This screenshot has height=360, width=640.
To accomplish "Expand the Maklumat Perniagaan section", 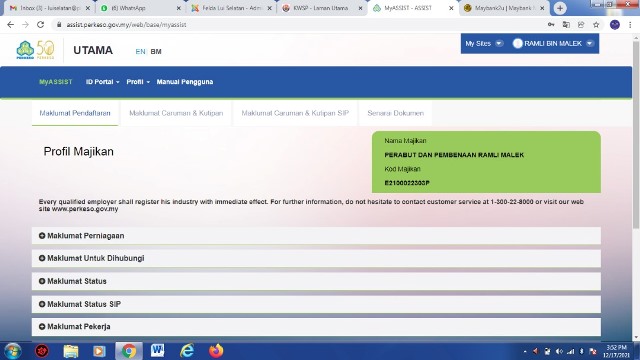I will click(316, 236).
